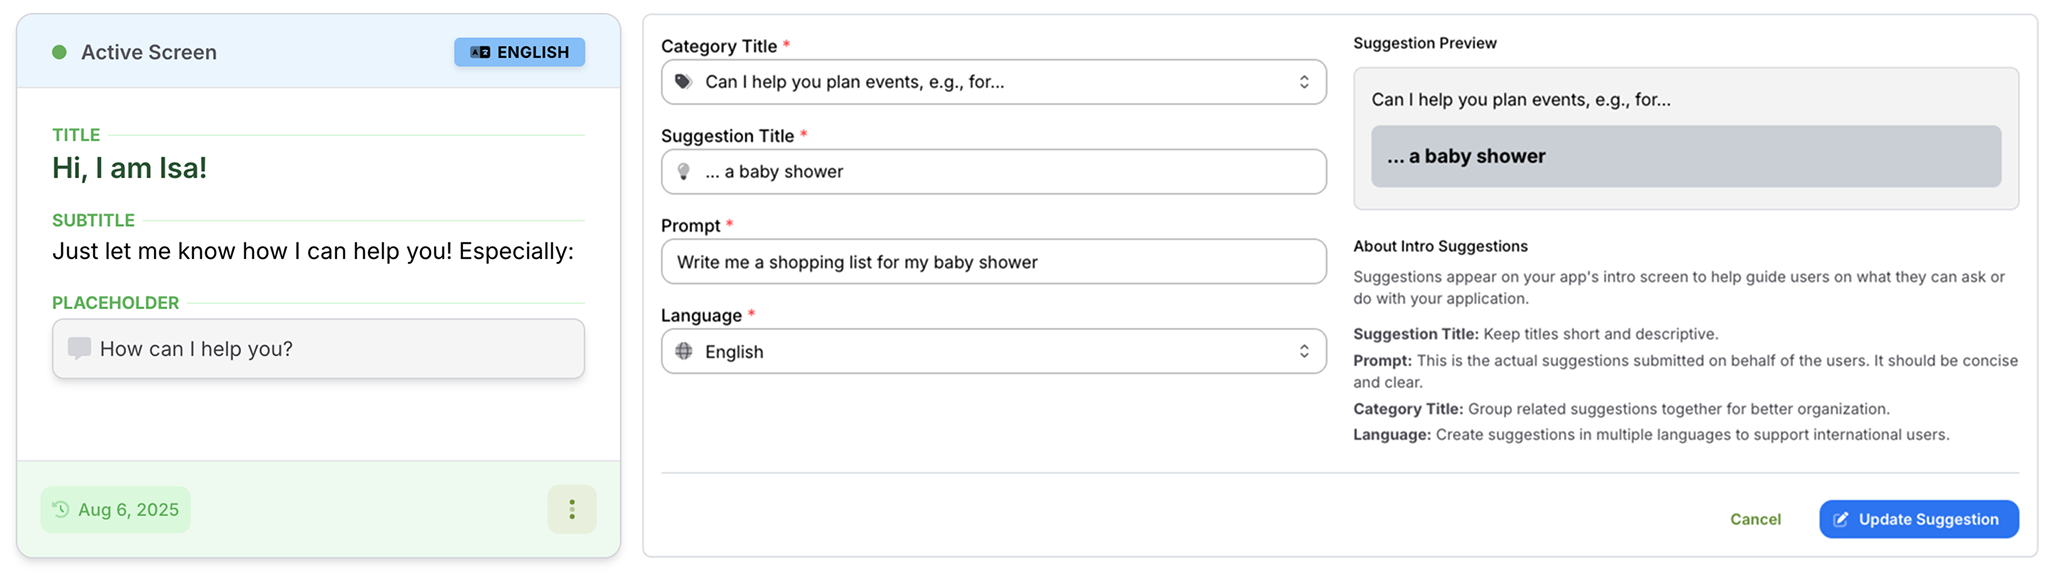The image size is (2053, 573).
Task: Click the green active status dot
Action: click(59, 52)
